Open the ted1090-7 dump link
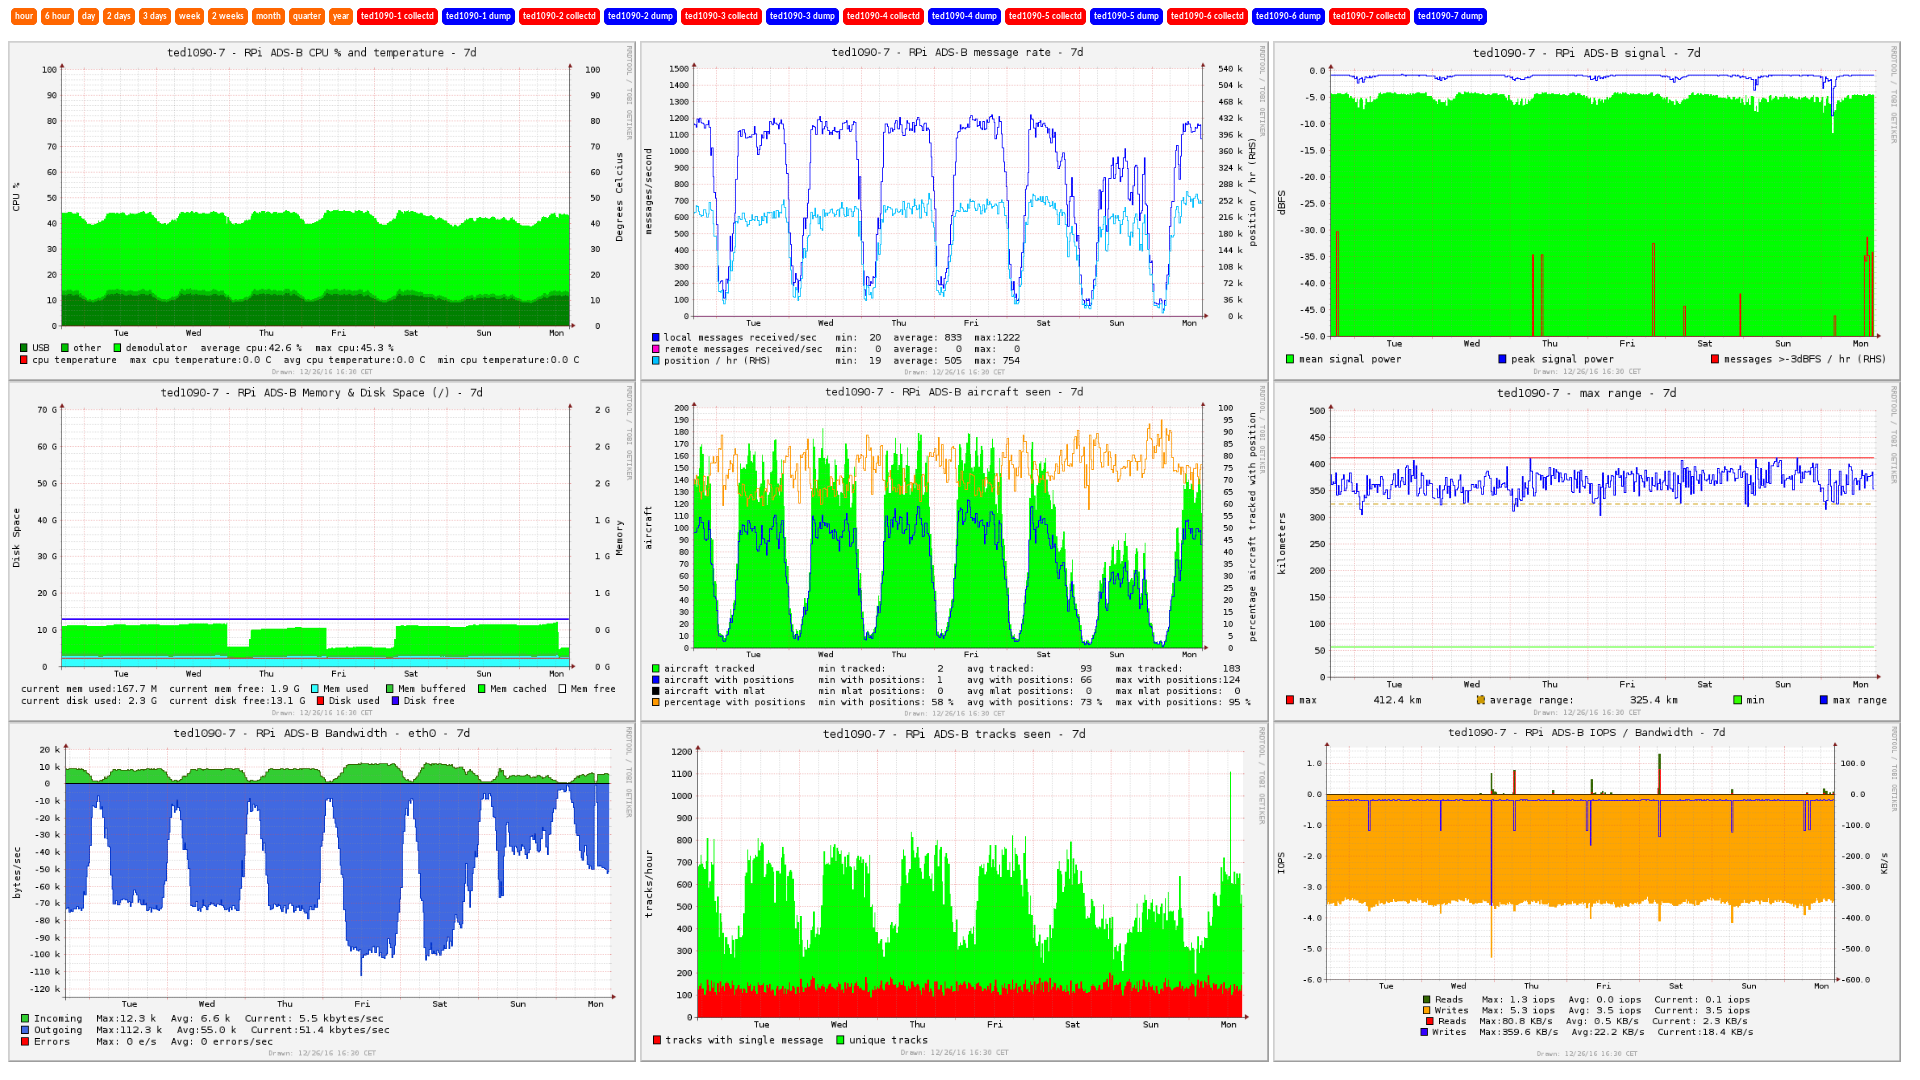 1450,16
